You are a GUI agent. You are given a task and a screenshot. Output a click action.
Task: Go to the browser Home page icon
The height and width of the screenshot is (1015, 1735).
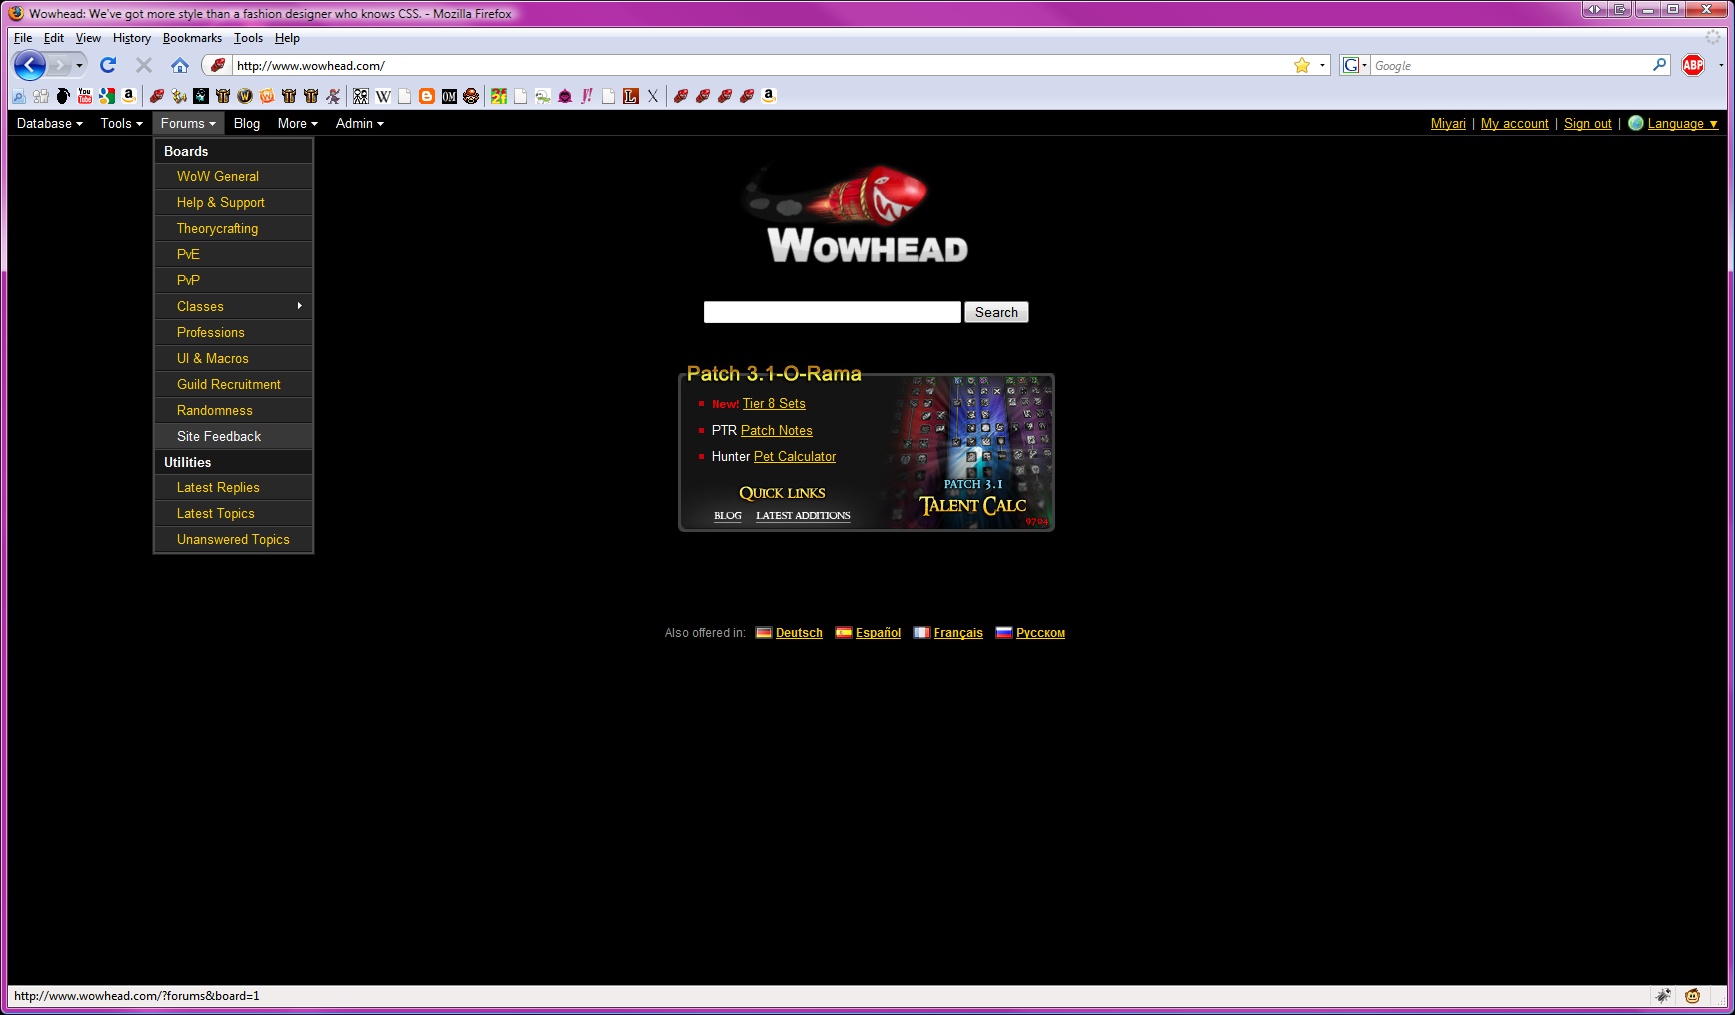coord(180,65)
